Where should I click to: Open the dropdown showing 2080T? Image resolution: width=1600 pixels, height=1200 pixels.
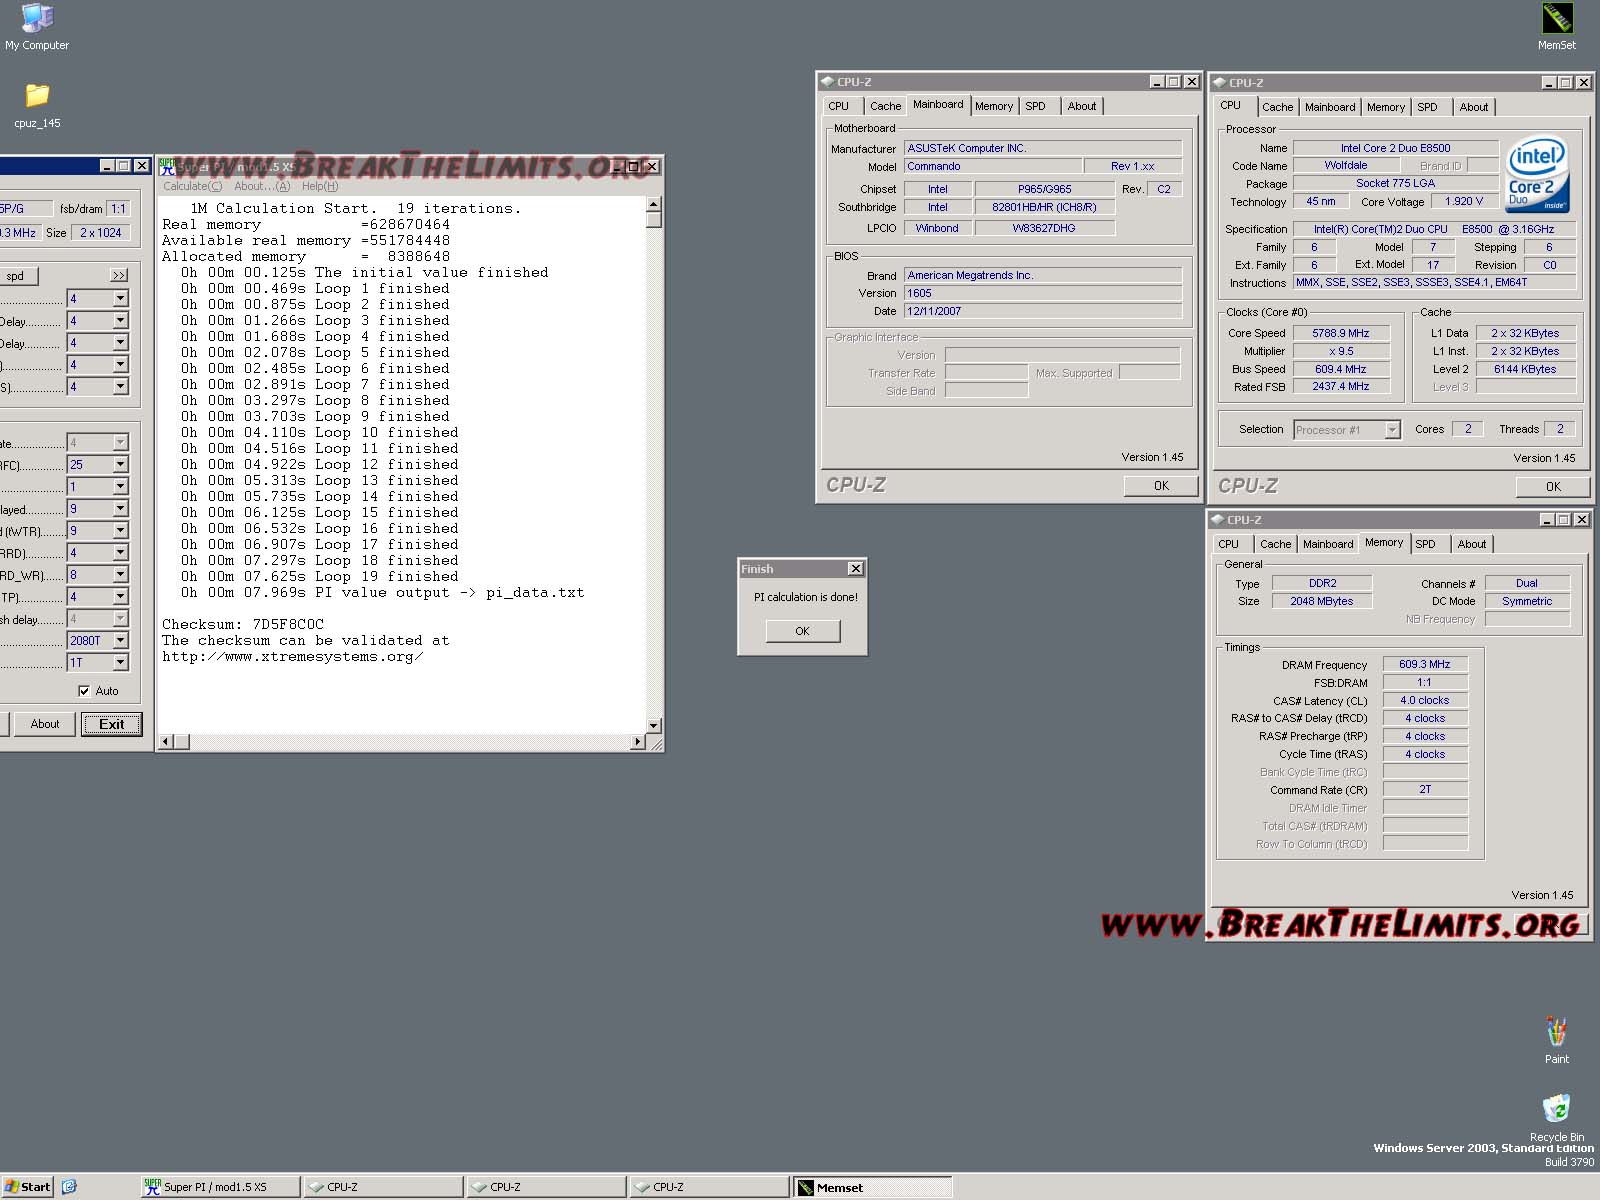pos(120,641)
